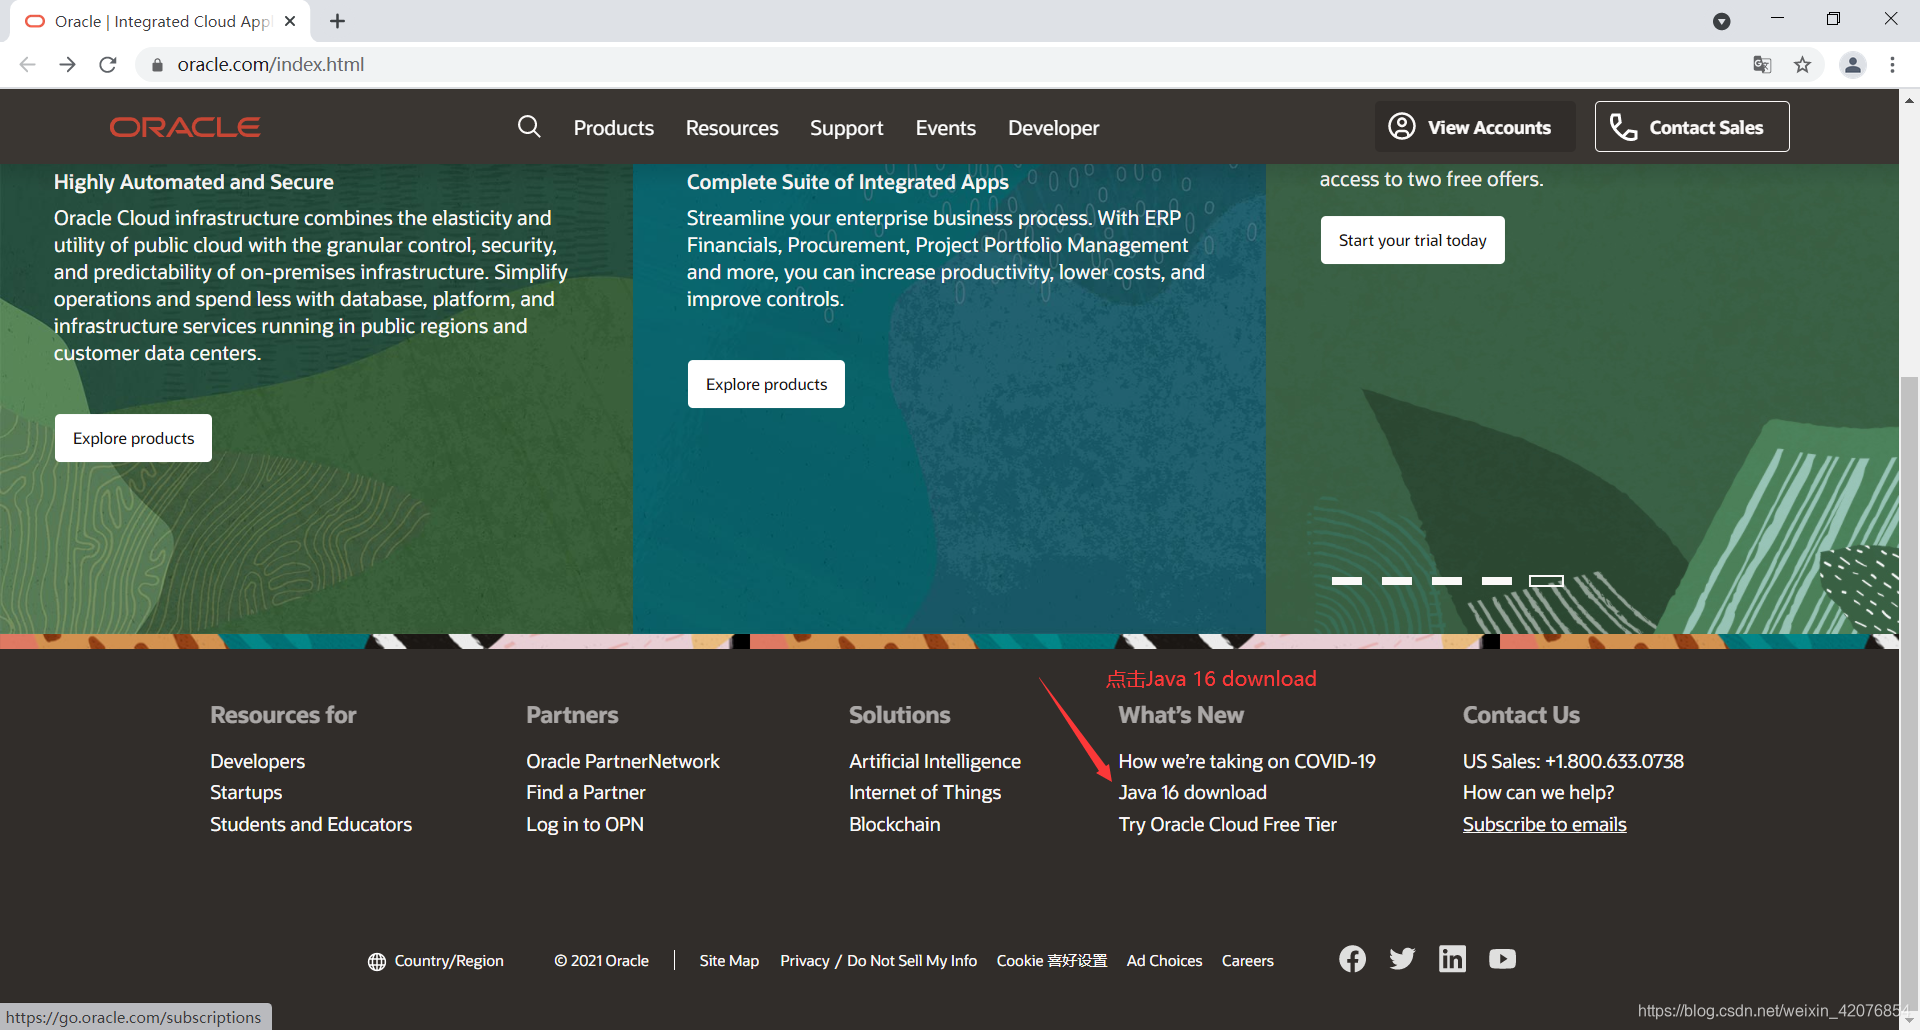This screenshot has height=1030, width=1920.
Task: Click Explore products under Highly Automated and Secure
Action: tap(133, 438)
